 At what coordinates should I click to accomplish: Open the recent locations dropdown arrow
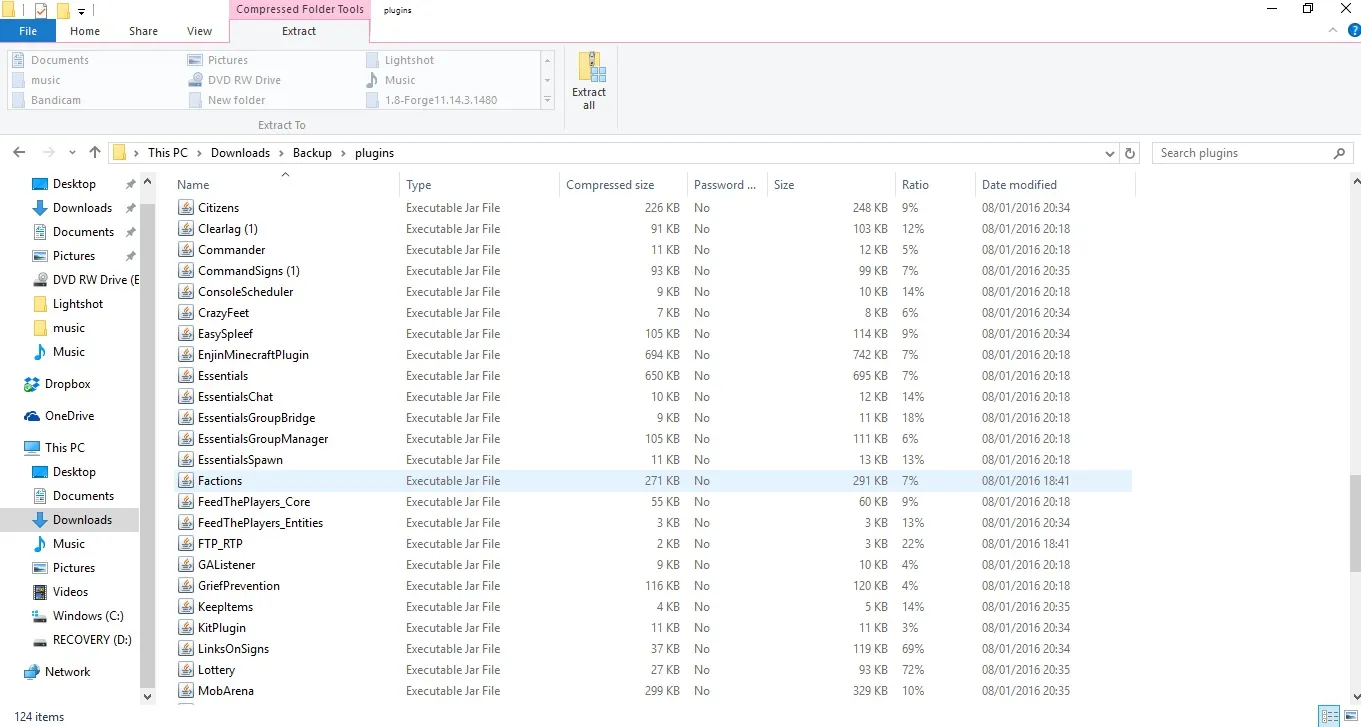click(x=72, y=154)
